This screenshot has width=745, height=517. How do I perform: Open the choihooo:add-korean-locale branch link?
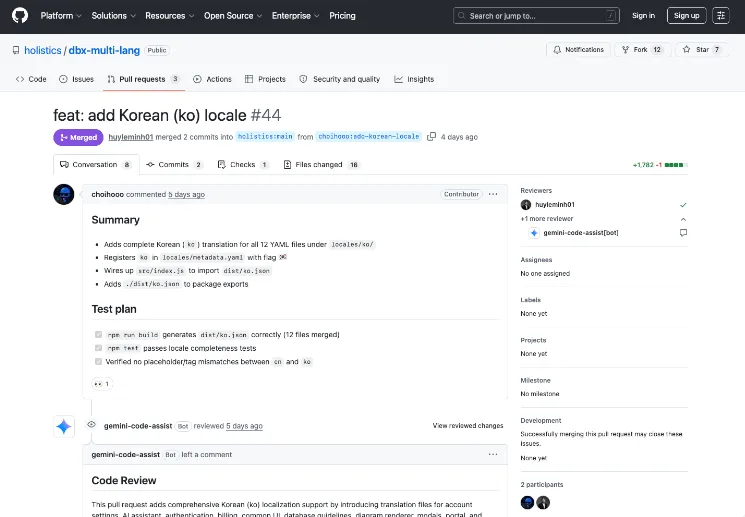pos(369,137)
